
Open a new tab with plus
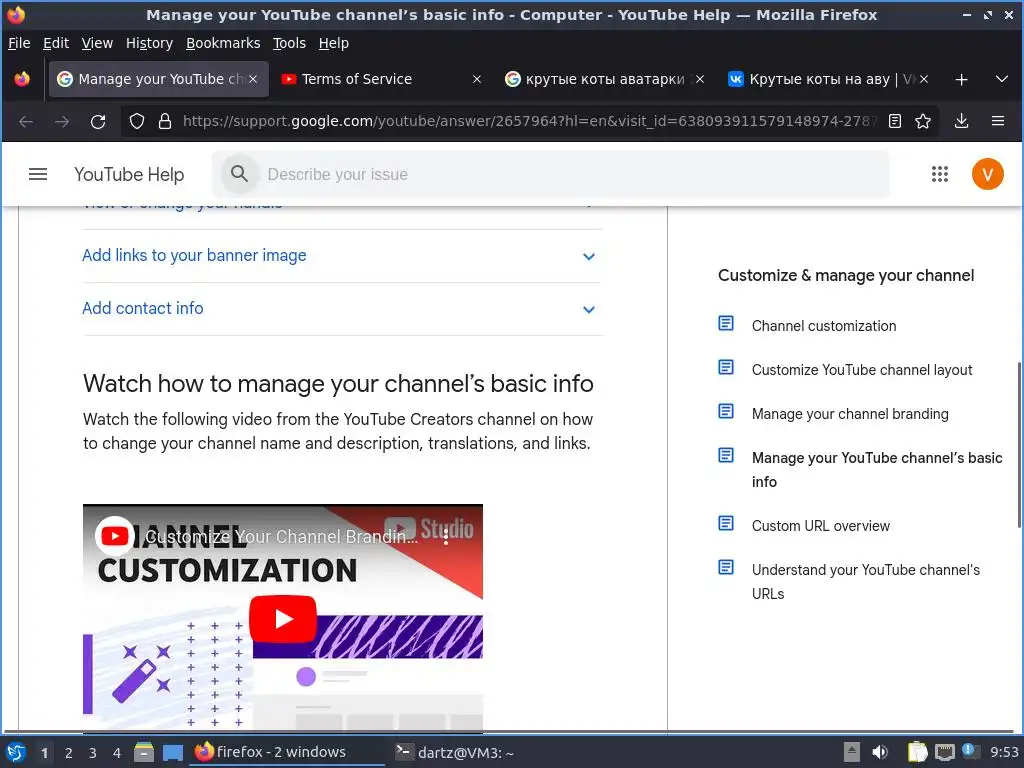coord(961,80)
